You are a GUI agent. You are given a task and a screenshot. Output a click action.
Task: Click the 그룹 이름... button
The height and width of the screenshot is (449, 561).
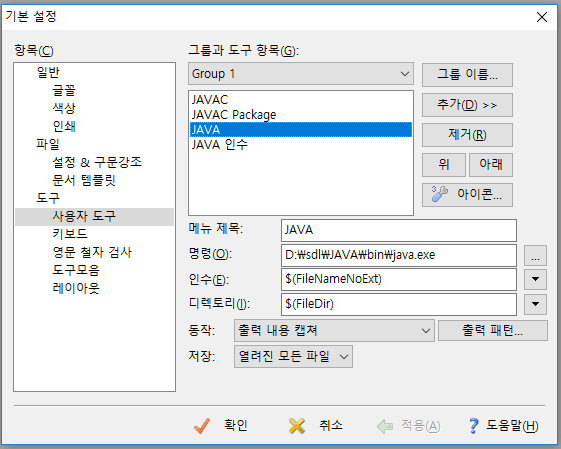467,75
